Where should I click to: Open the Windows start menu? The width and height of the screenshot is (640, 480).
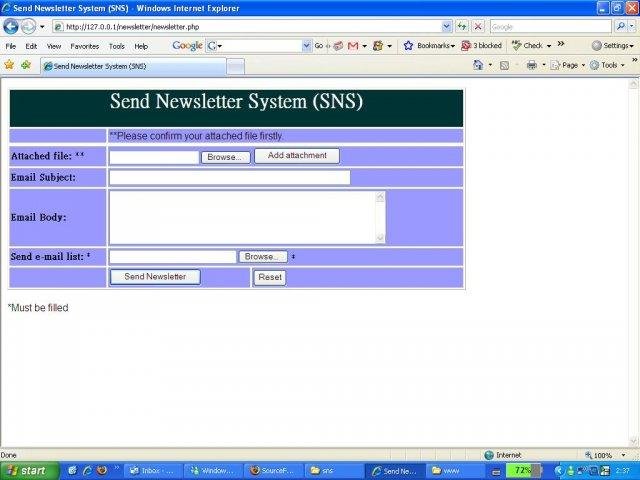pos(29,471)
